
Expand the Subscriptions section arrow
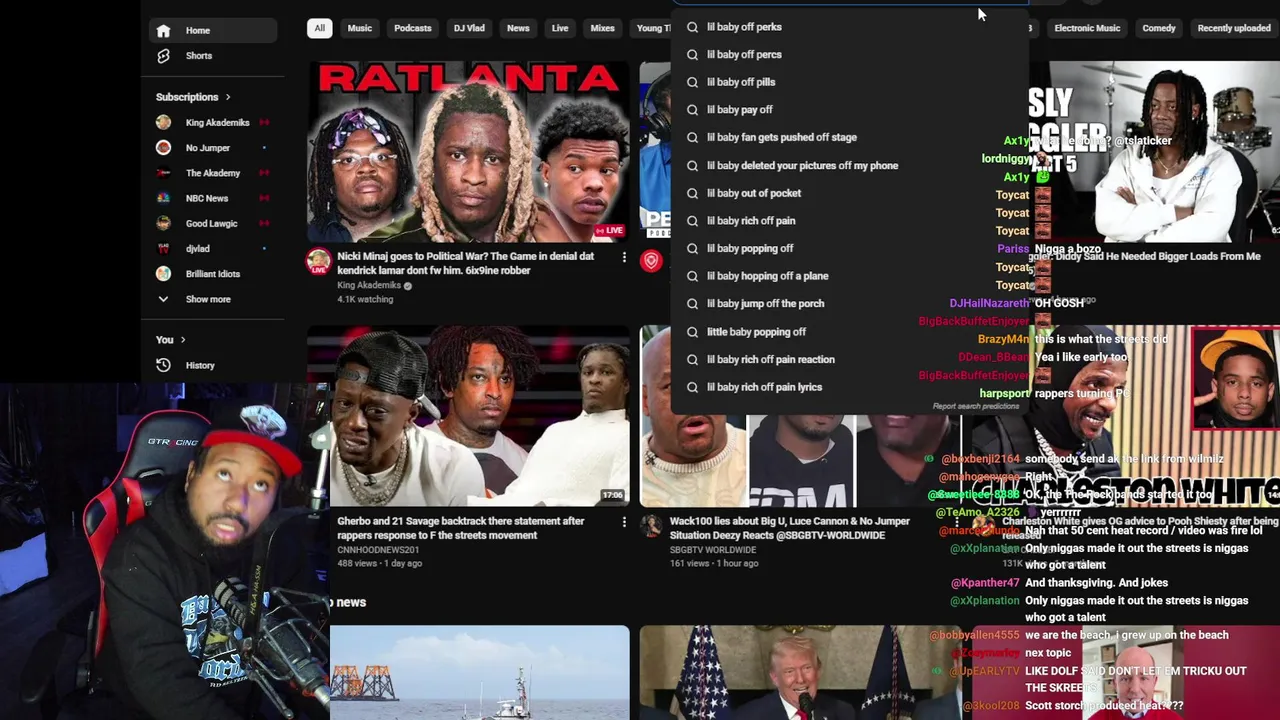point(228,97)
